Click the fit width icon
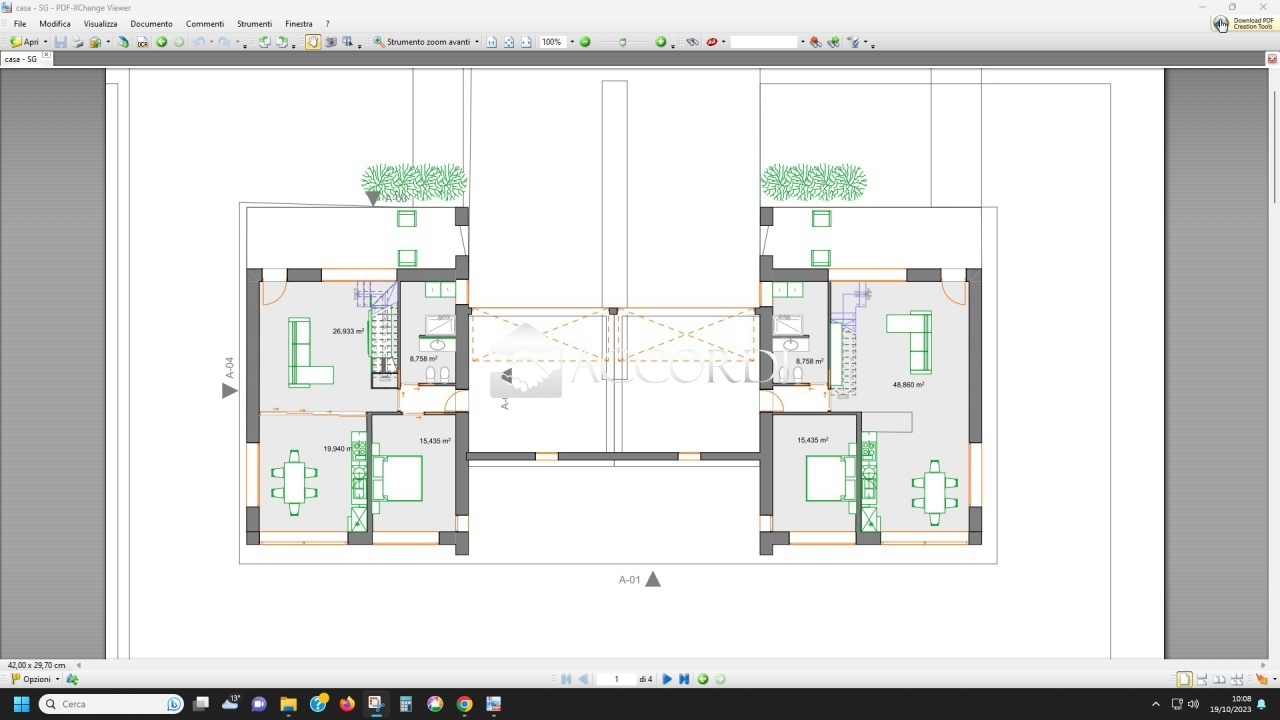Viewport: 1280px width, 720px height. [526, 42]
